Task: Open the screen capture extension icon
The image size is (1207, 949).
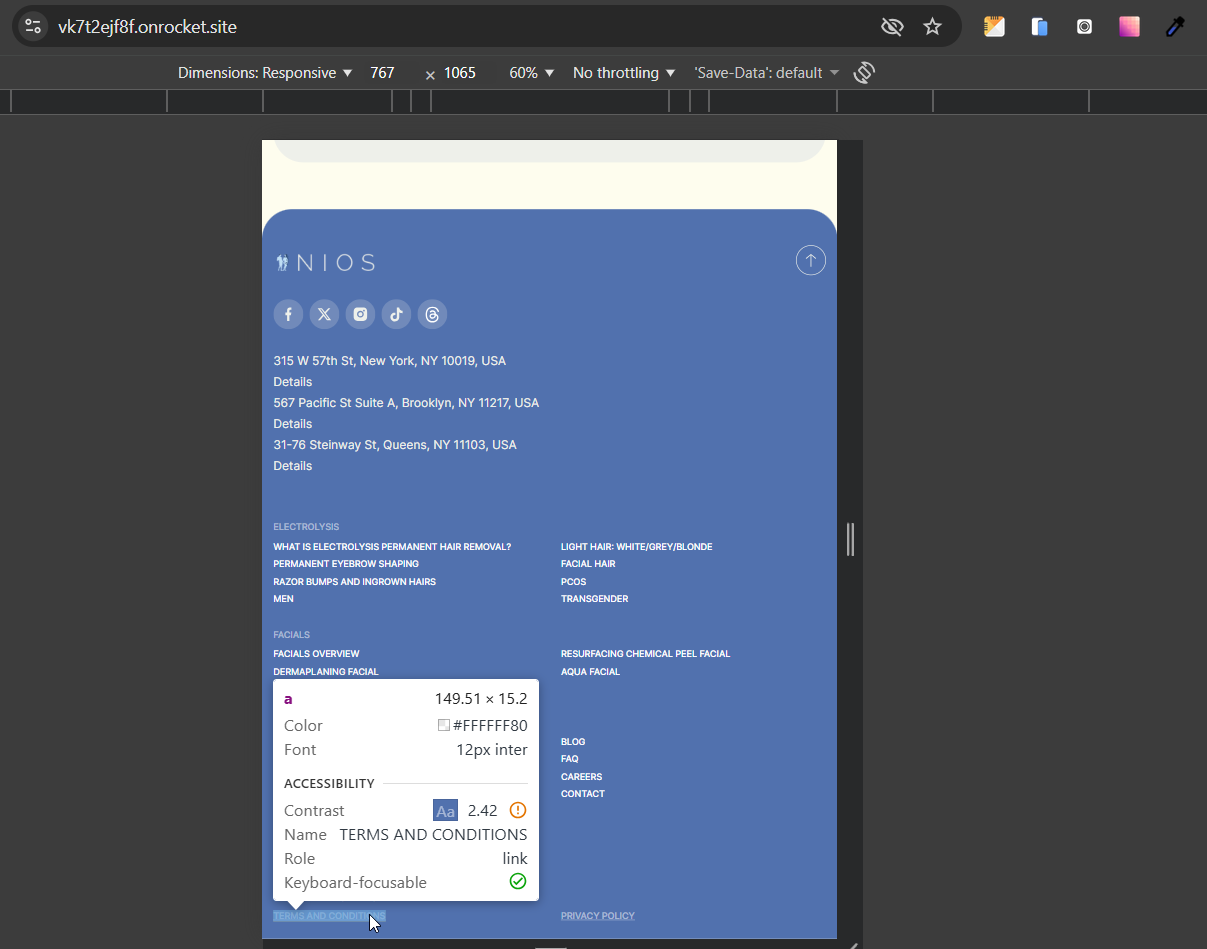Action: point(1084,27)
